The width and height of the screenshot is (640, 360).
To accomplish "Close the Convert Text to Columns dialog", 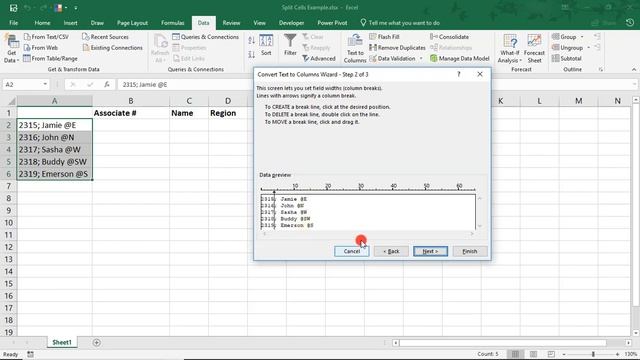I will [480, 74].
